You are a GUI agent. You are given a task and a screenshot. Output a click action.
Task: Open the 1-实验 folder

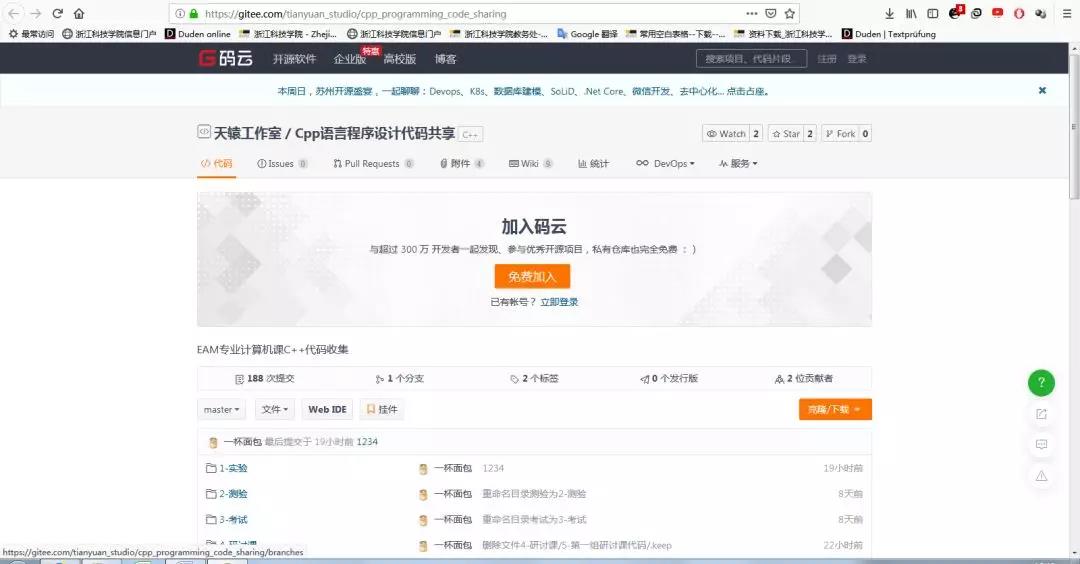(233, 468)
